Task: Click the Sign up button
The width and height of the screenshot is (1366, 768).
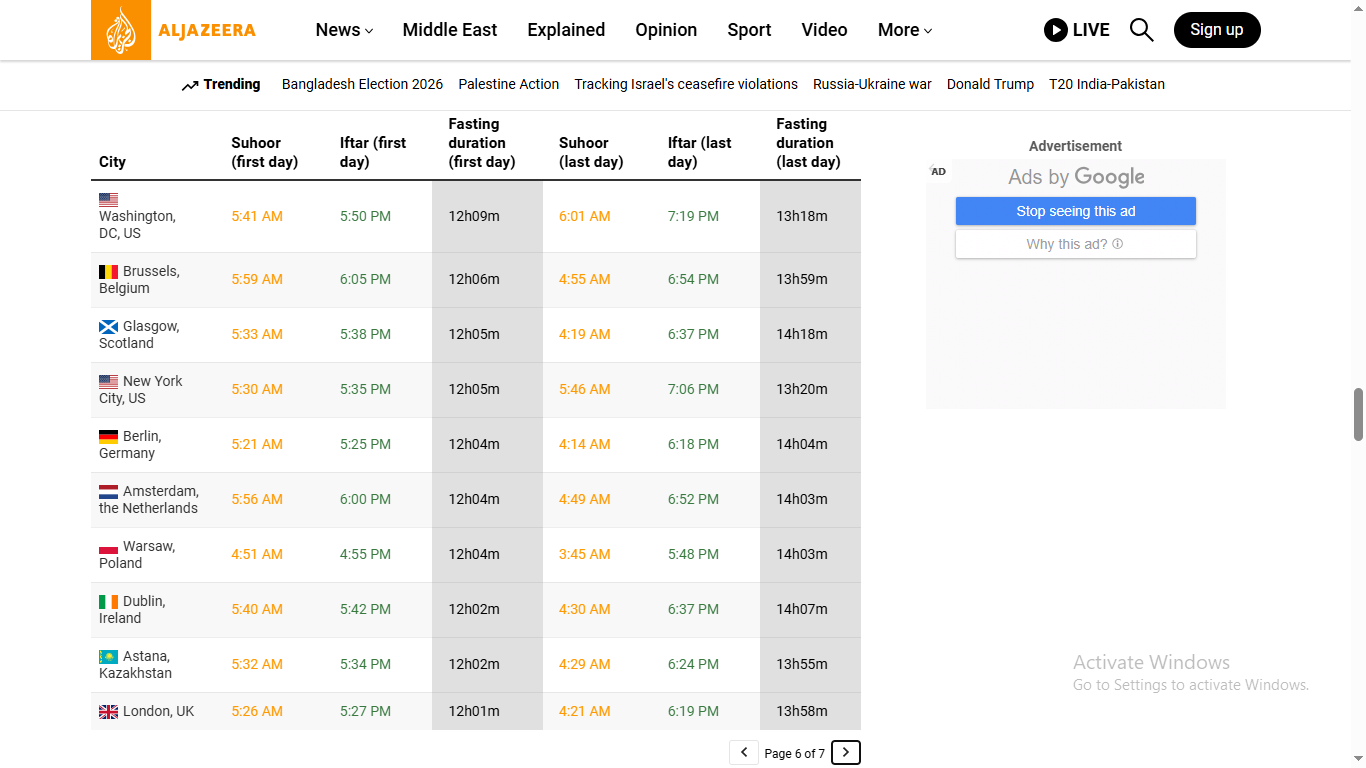Action: click(1216, 30)
